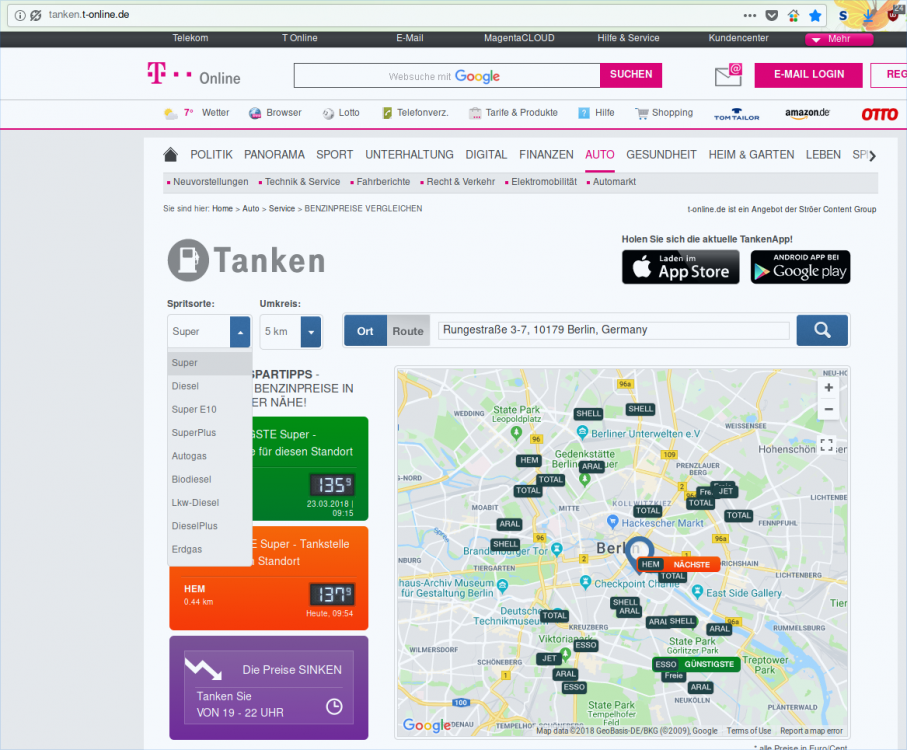
Task: Click the OTTO logo
Action: [879, 114]
